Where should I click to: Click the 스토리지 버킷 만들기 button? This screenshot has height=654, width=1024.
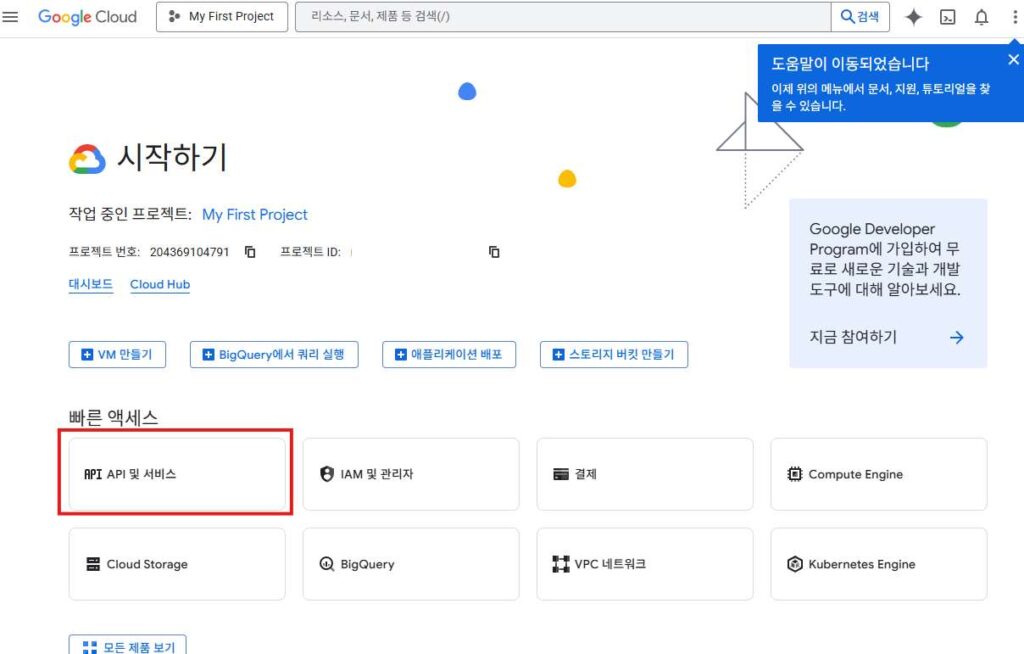click(614, 354)
